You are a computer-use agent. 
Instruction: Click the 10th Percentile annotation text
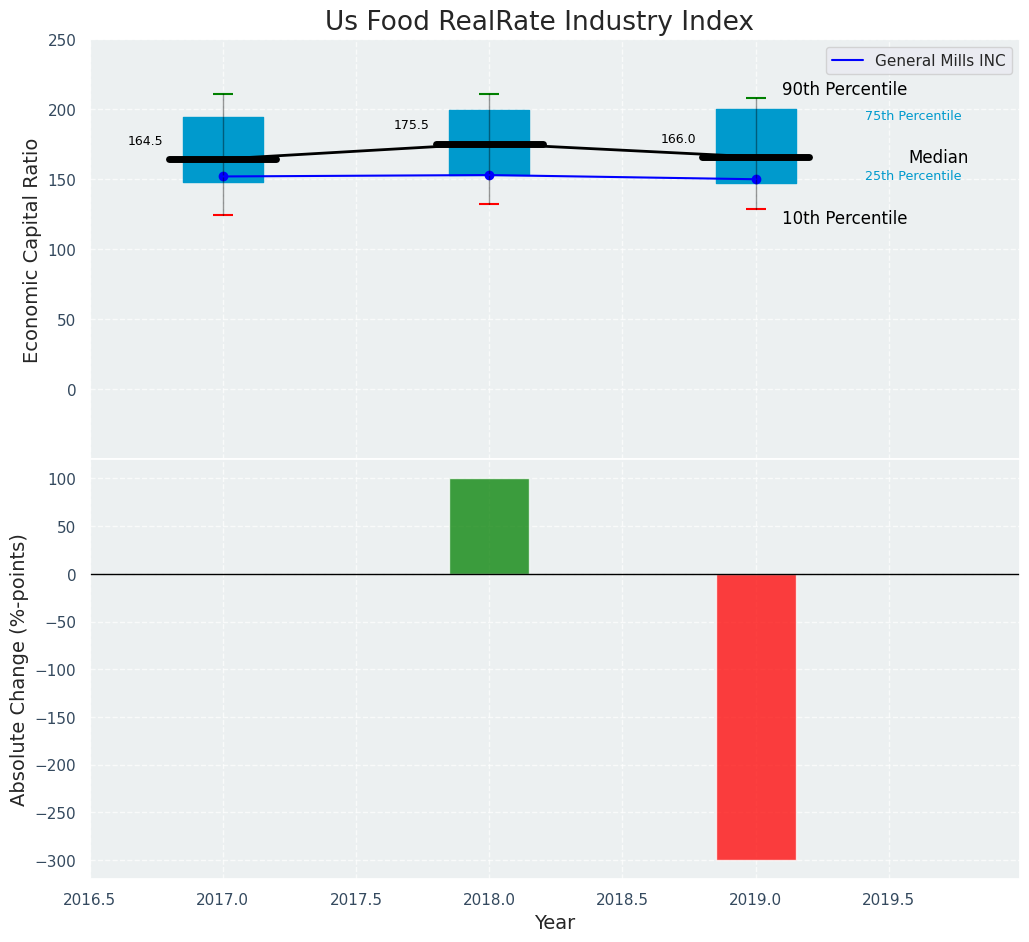coord(844,218)
